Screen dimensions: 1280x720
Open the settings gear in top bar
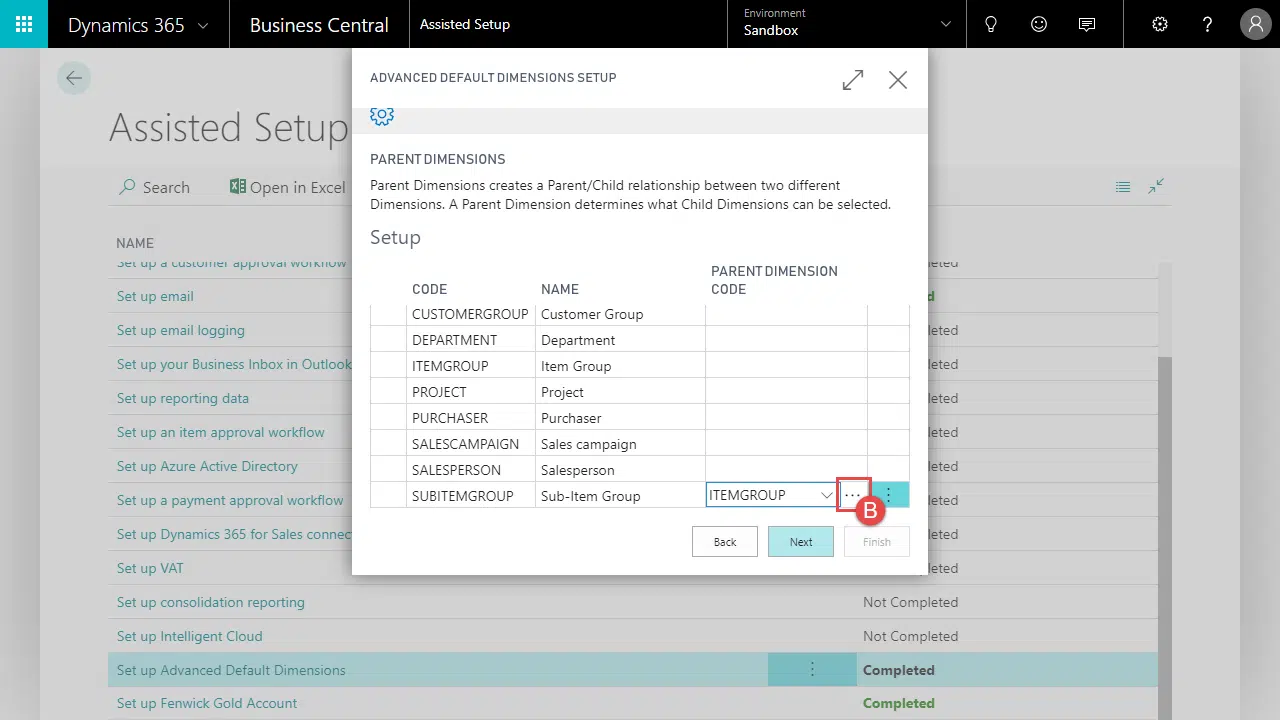tap(1160, 24)
